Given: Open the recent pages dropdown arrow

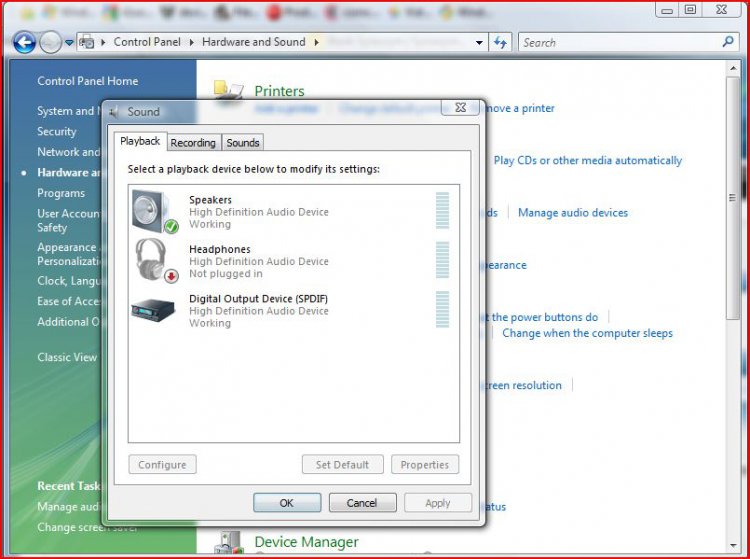Looking at the screenshot, I should click(69, 43).
